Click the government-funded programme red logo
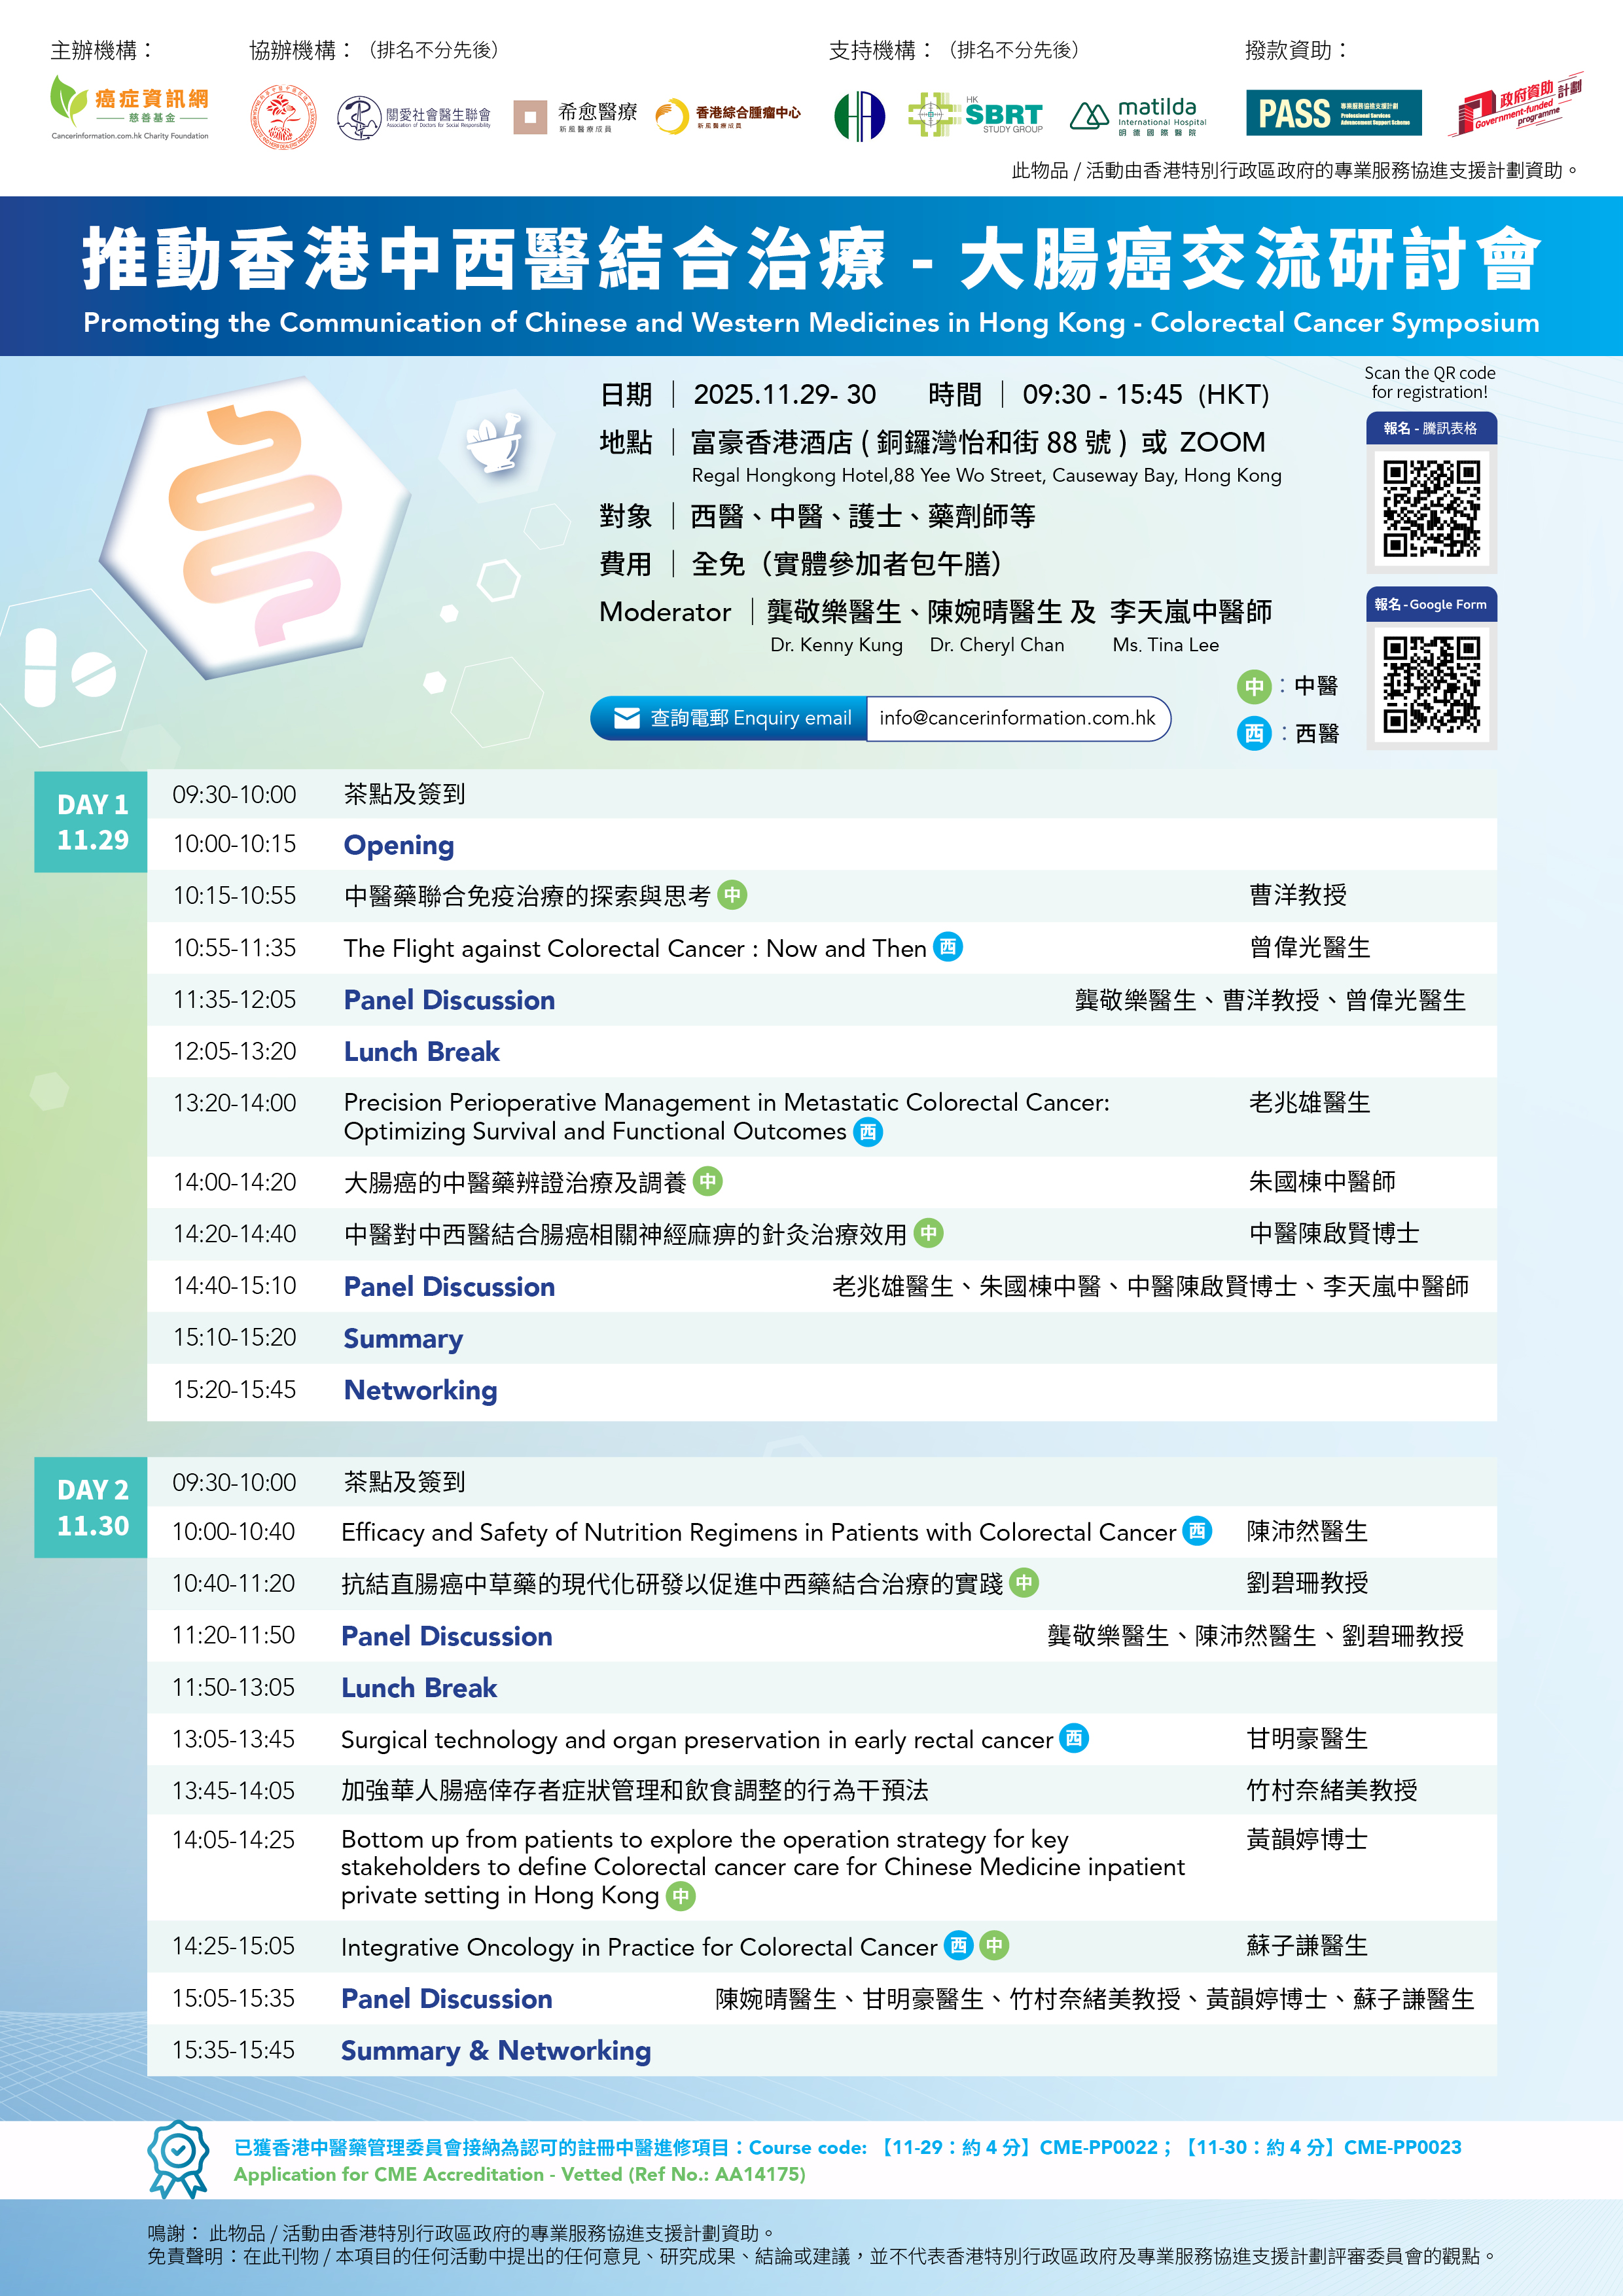1623x2296 pixels. coord(1515,106)
